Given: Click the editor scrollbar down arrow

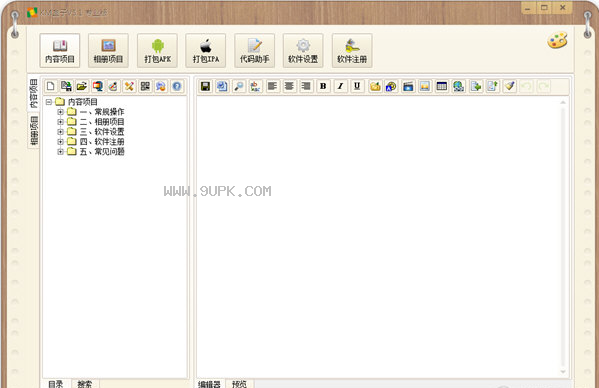Looking at the screenshot, I should tap(563, 371).
